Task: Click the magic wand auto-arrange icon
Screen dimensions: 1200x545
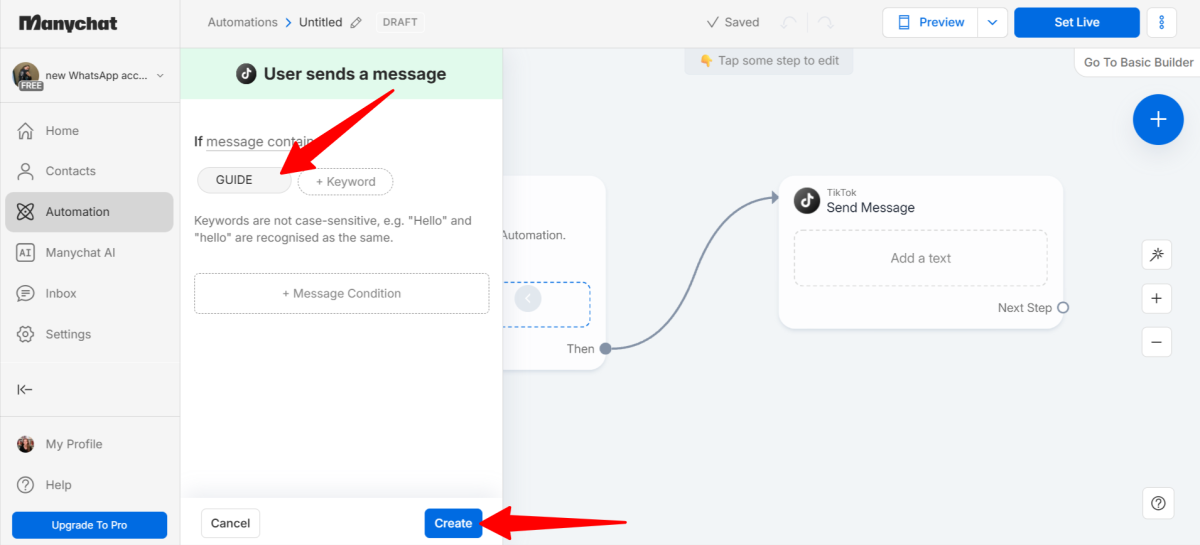Action: coord(1157,255)
